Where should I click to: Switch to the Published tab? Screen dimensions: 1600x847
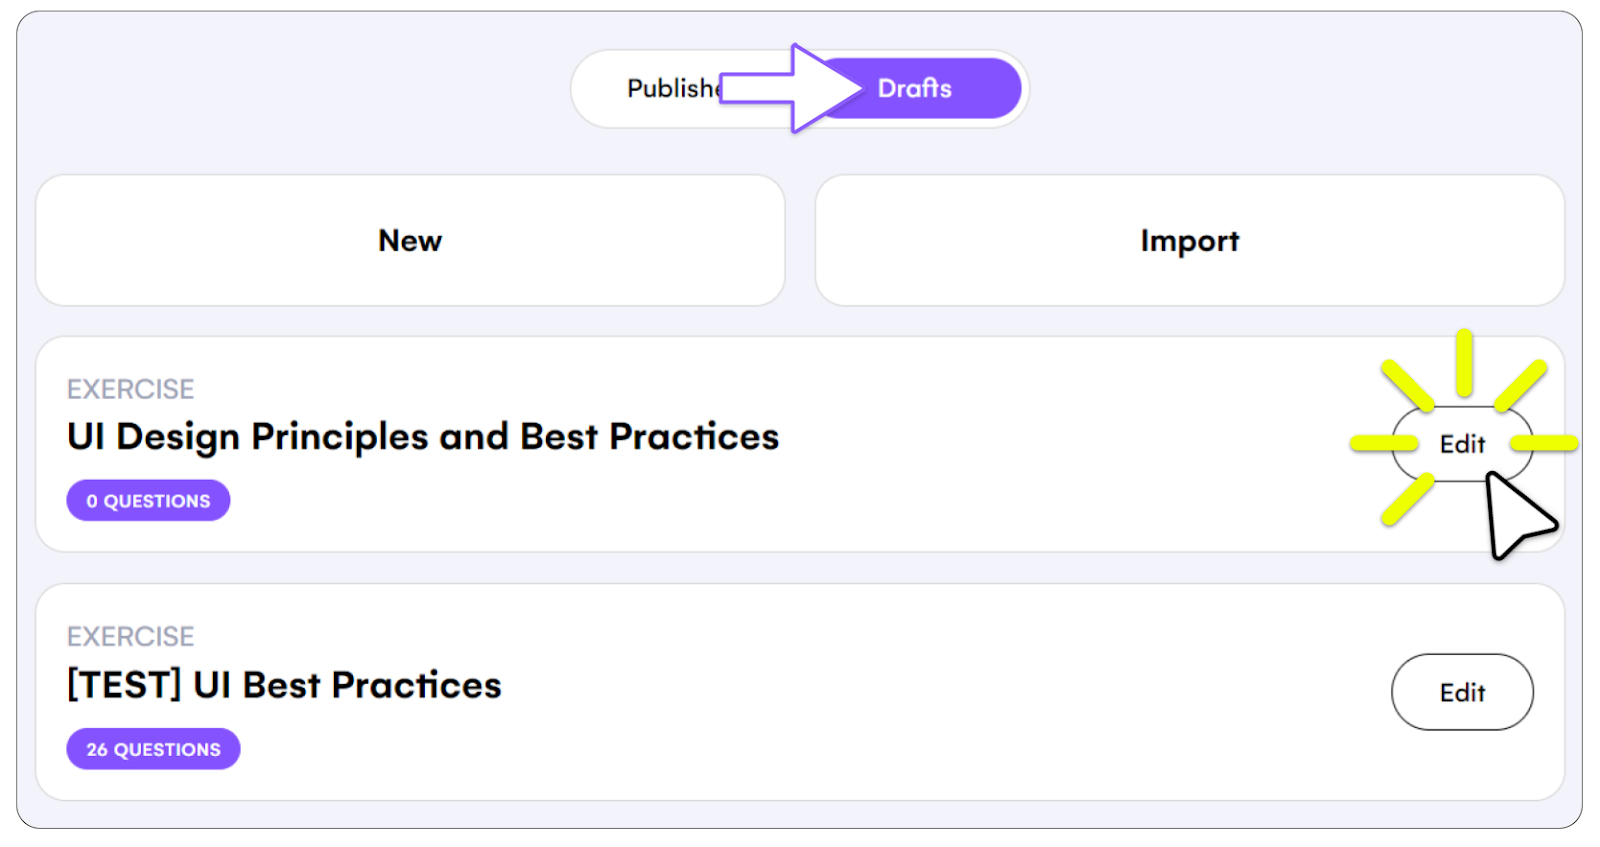(672, 89)
